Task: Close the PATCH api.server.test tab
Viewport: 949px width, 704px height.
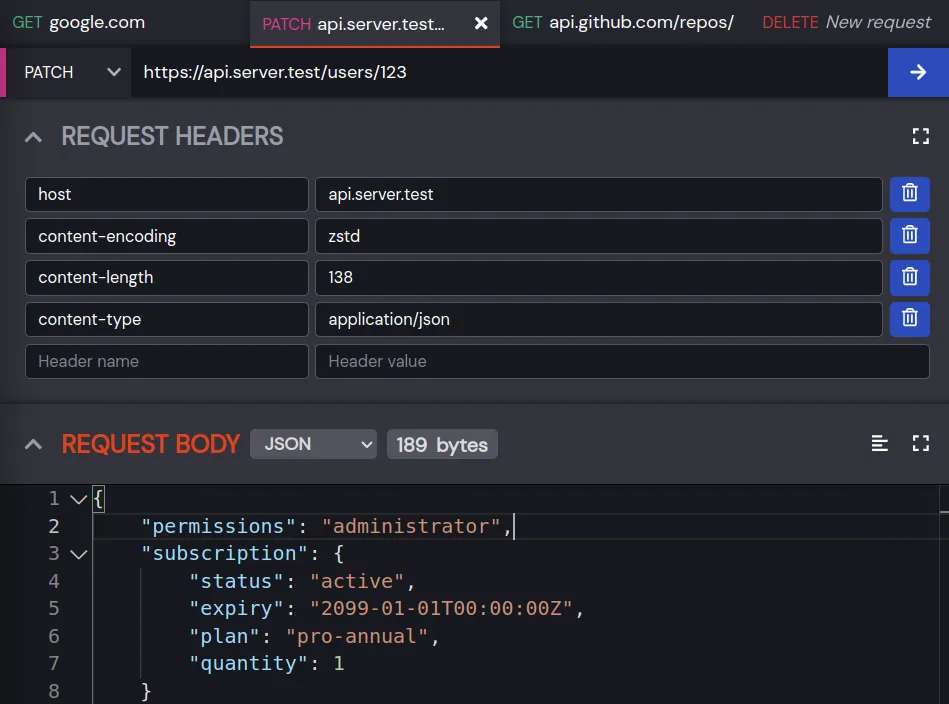Action: pyautogui.click(x=481, y=23)
